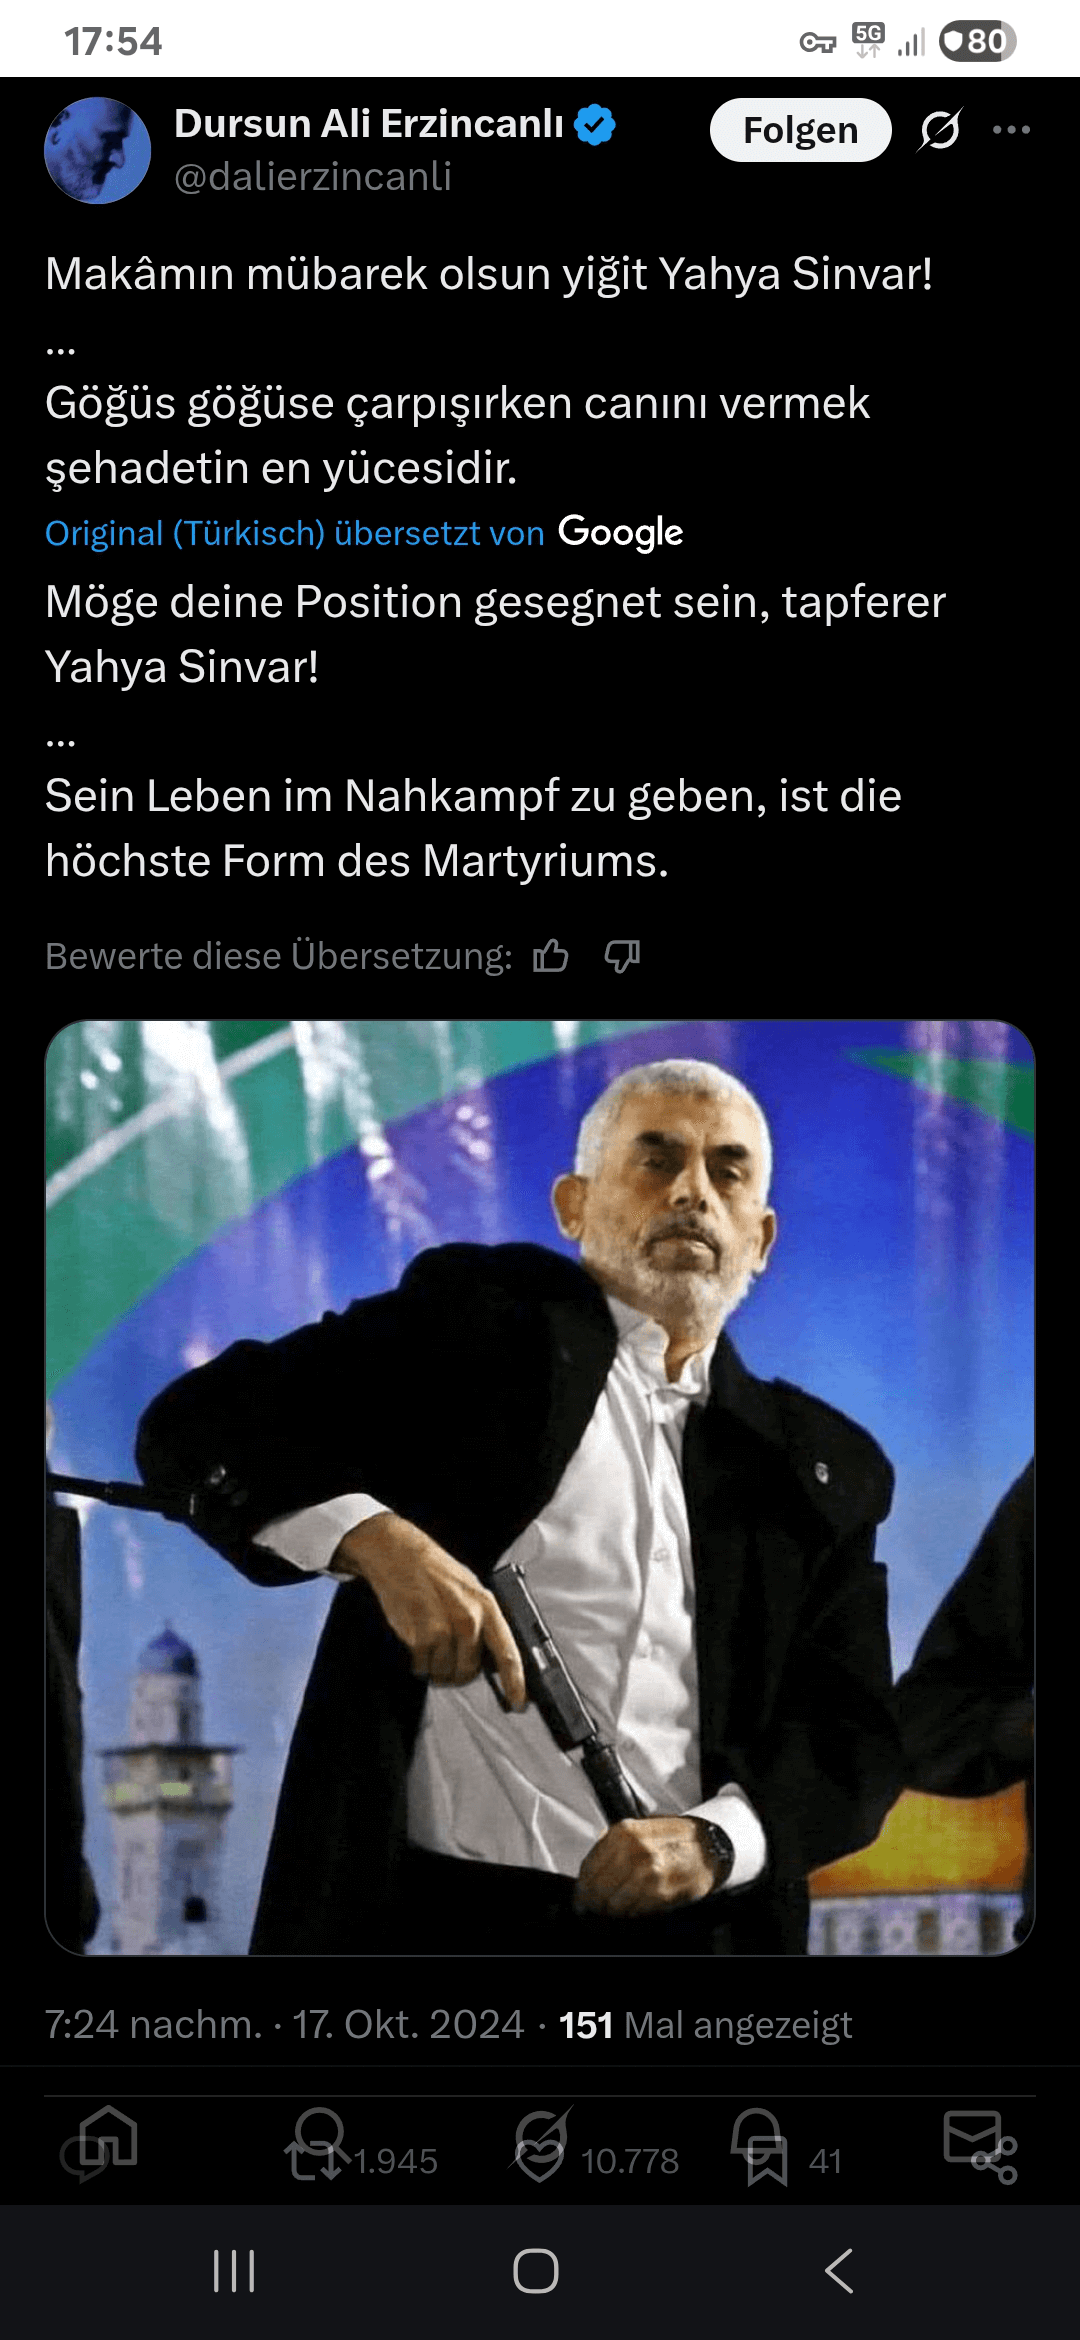The height and width of the screenshot is (2340, 1080).
Task: Tap the Android home button
Action: [536, 2271]
